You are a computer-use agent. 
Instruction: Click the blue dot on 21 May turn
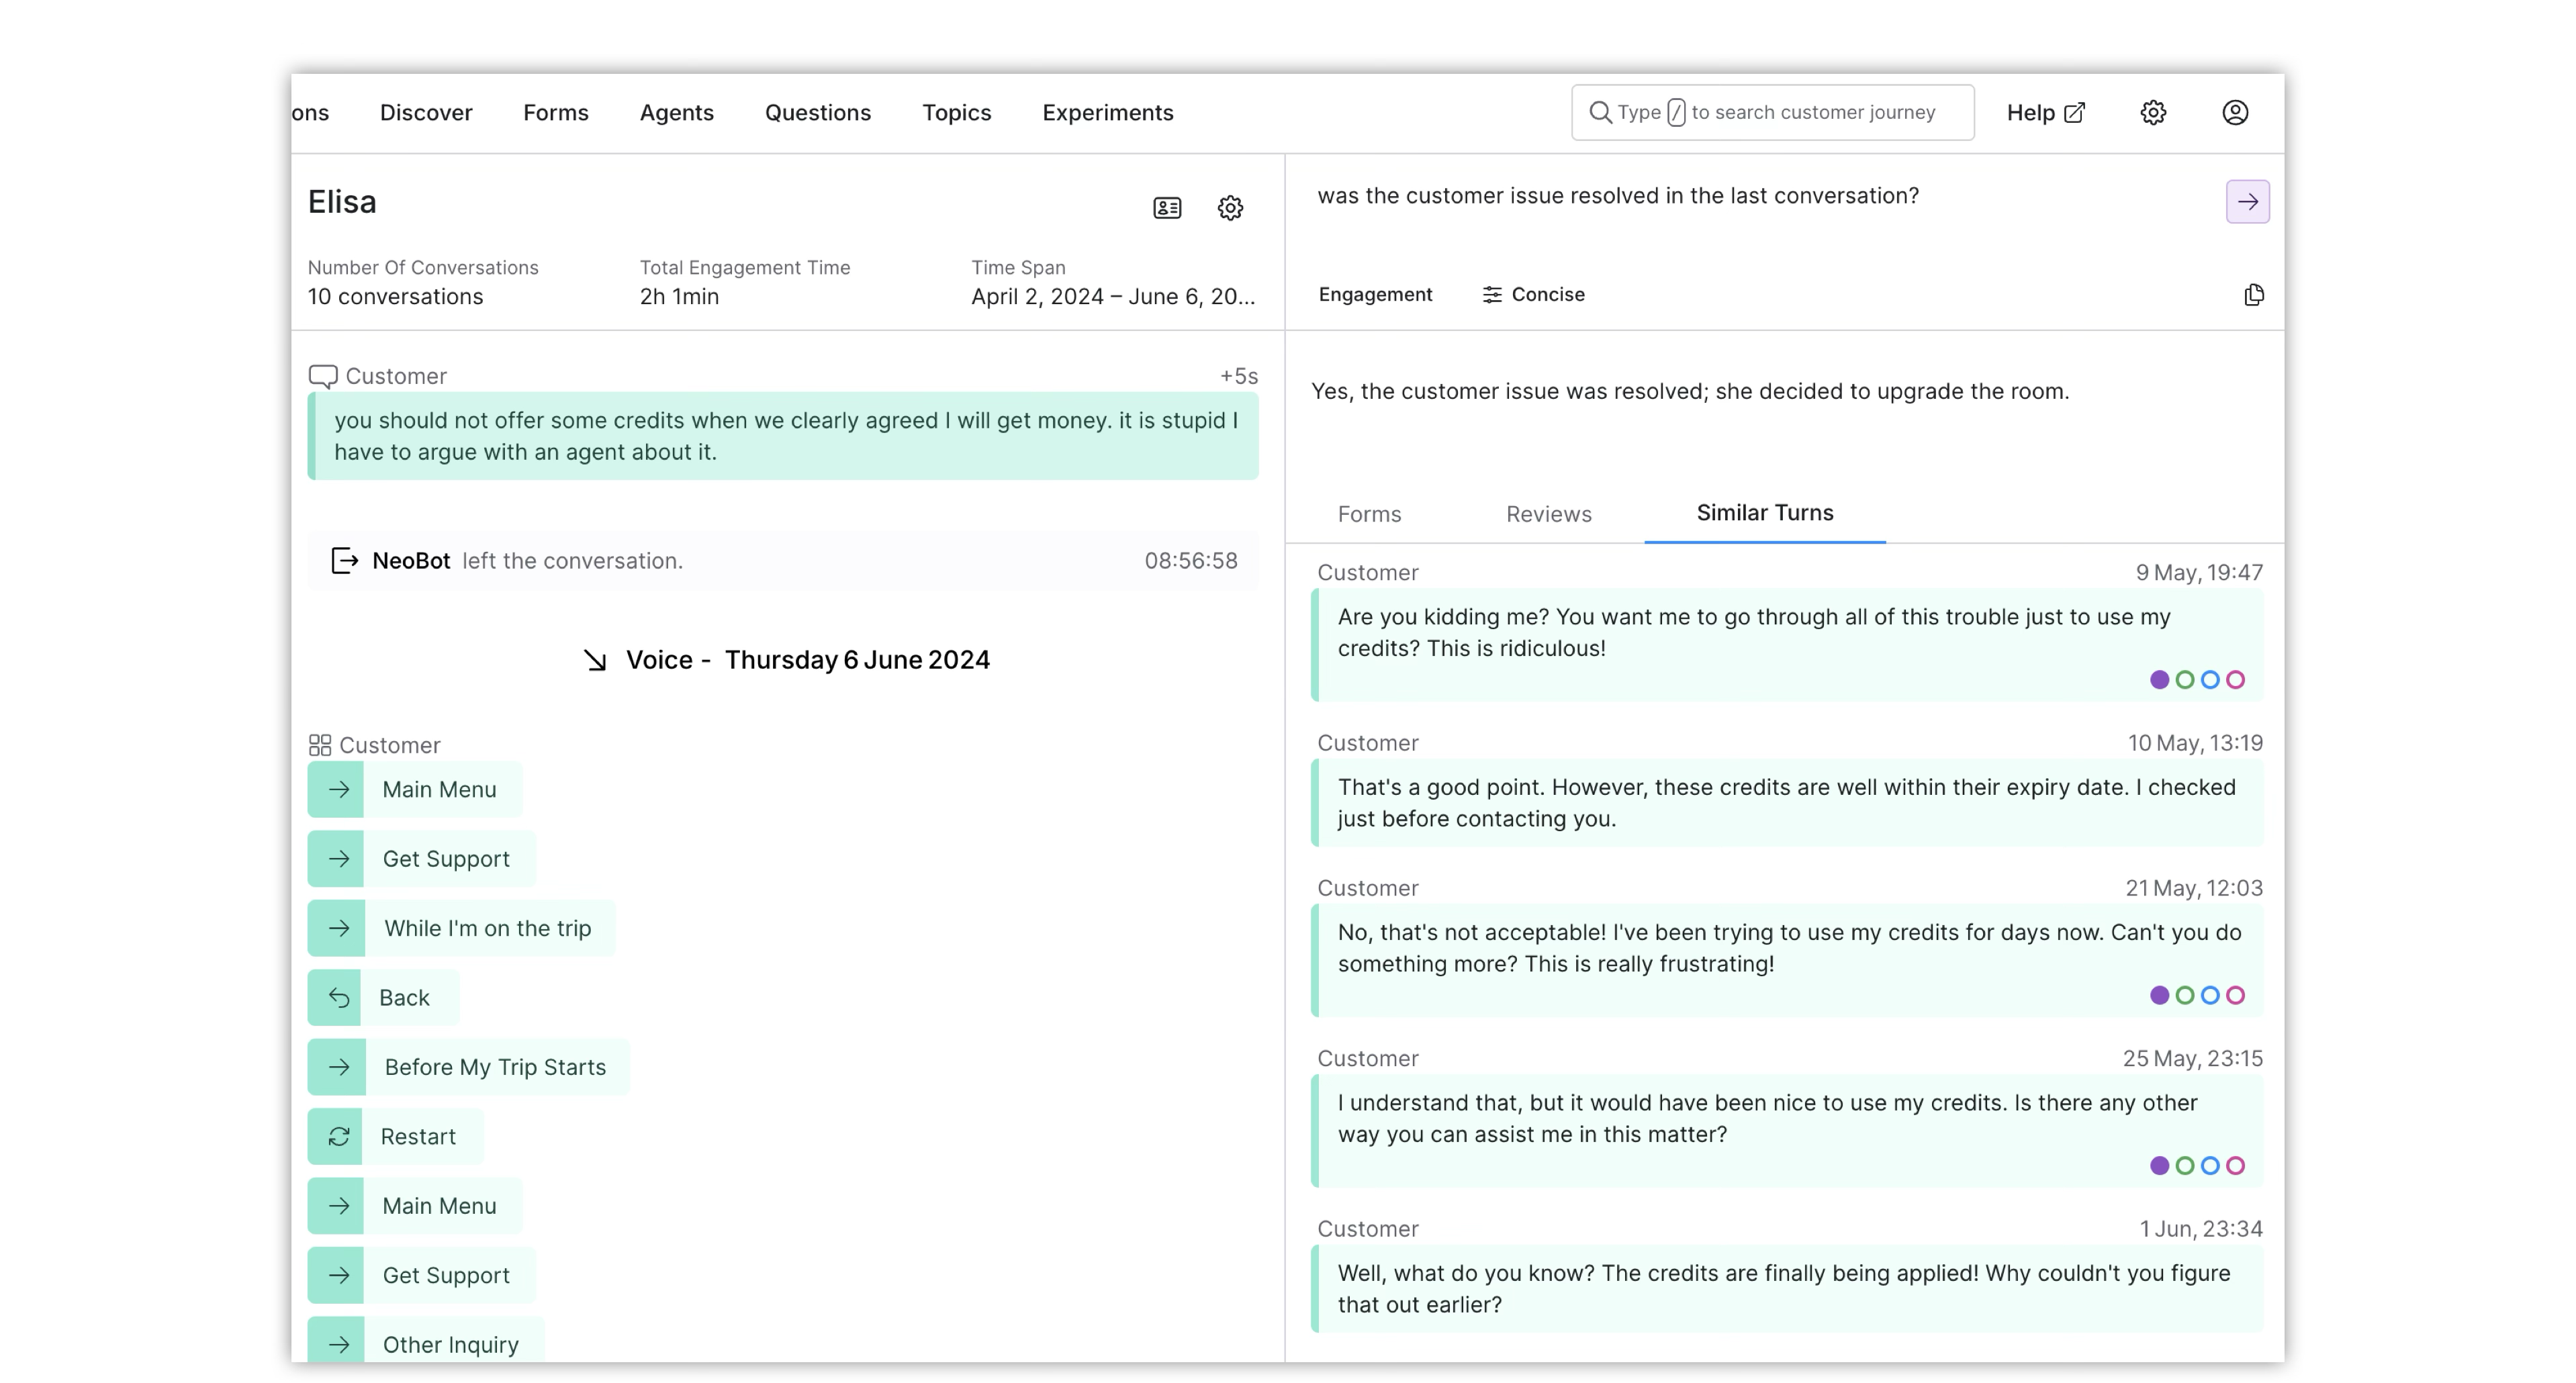coord(2210,995)
